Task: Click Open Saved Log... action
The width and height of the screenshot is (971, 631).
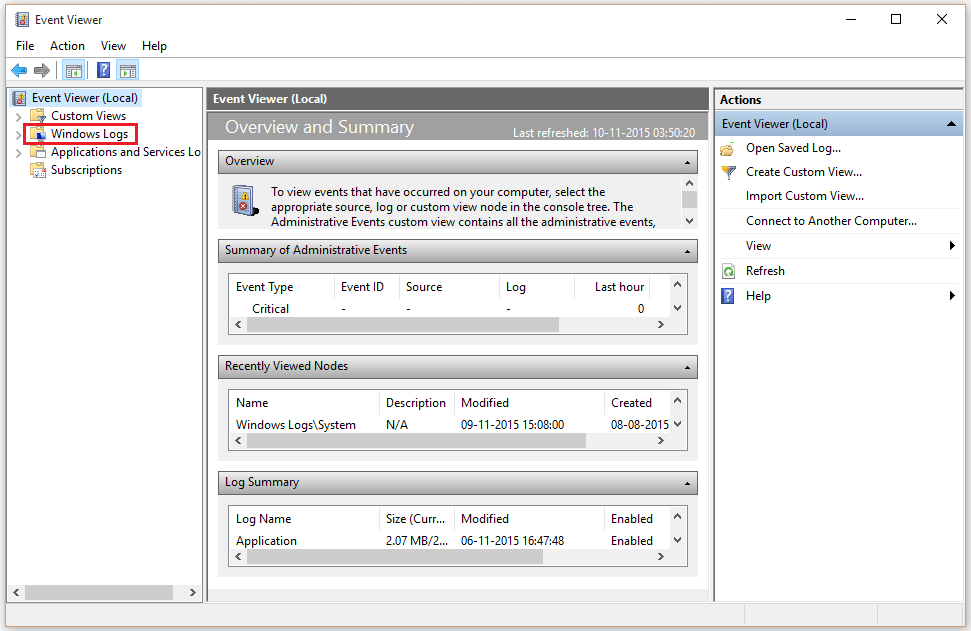Action: pos(793,148)
